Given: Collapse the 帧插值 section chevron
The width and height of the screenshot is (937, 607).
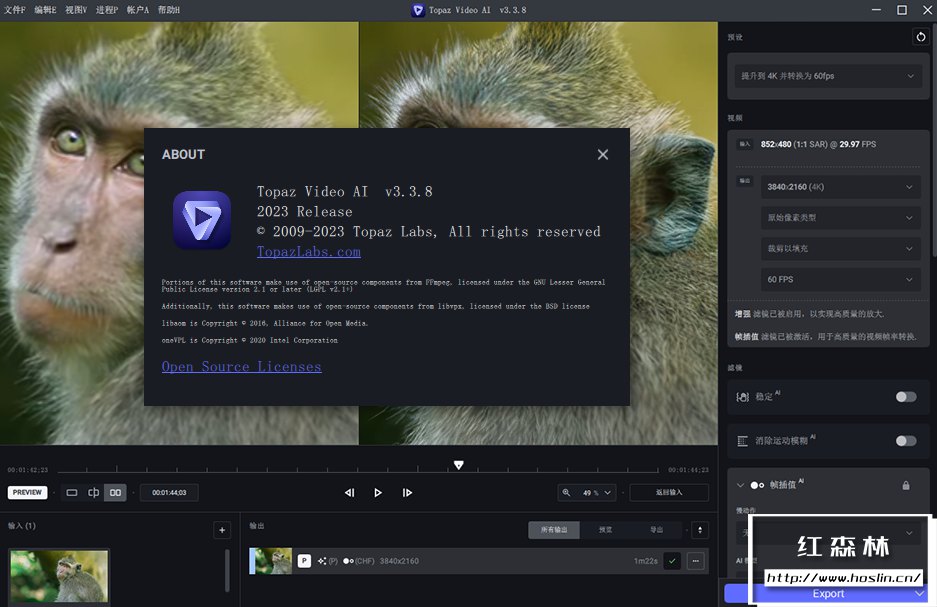Looking at the screenshot, I should pos(740,485).
